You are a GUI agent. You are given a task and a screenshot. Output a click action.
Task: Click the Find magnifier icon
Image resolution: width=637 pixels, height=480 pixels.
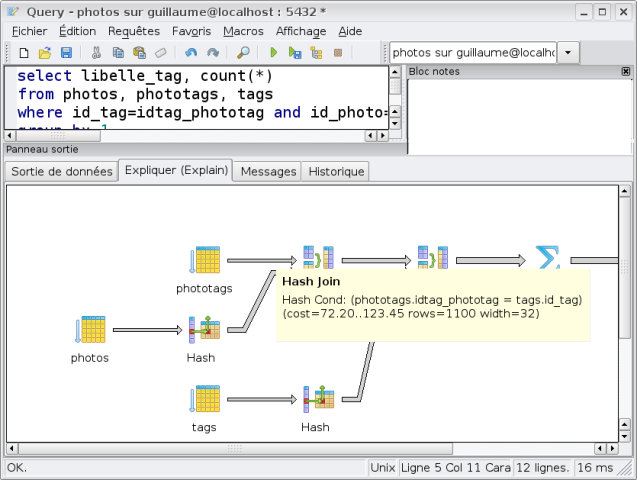[243, 52]
